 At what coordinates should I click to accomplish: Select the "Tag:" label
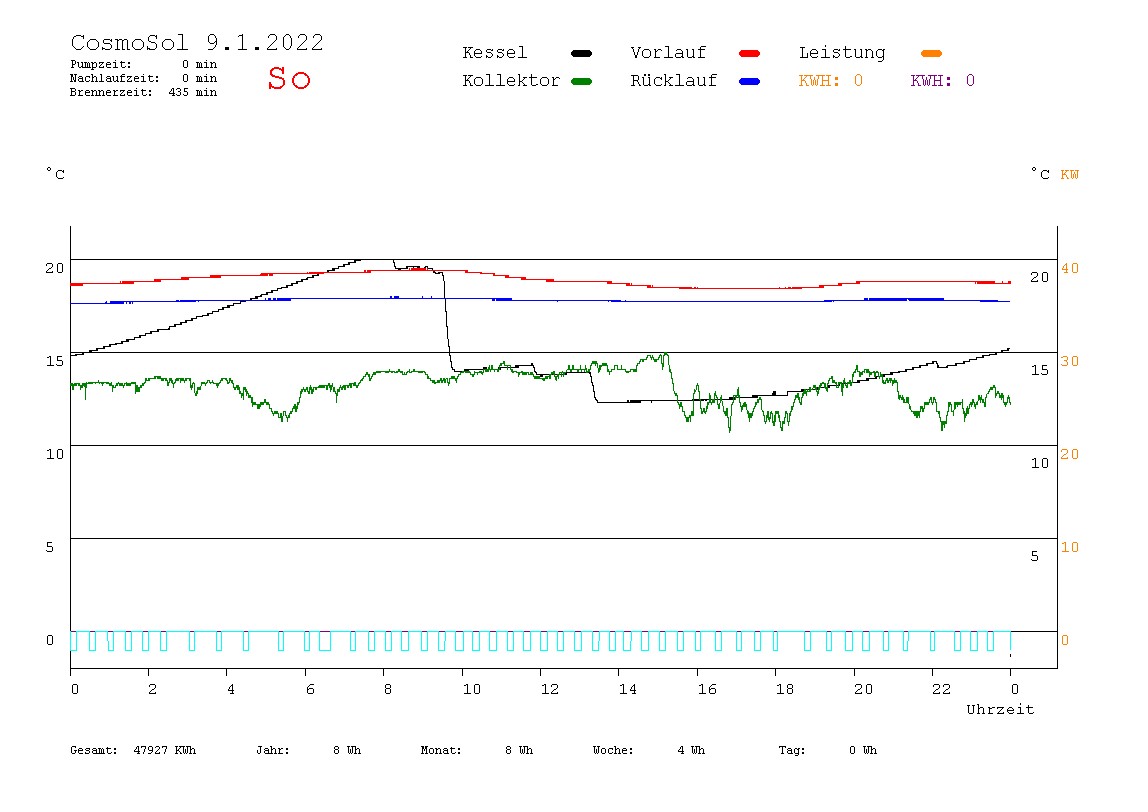pos(791,750)
